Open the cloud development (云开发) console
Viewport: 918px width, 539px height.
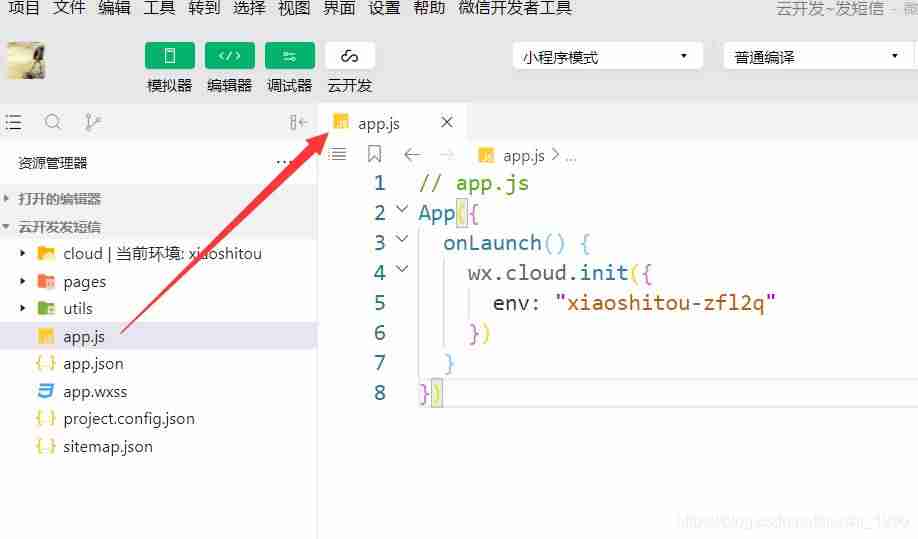(x=350, y=56)
